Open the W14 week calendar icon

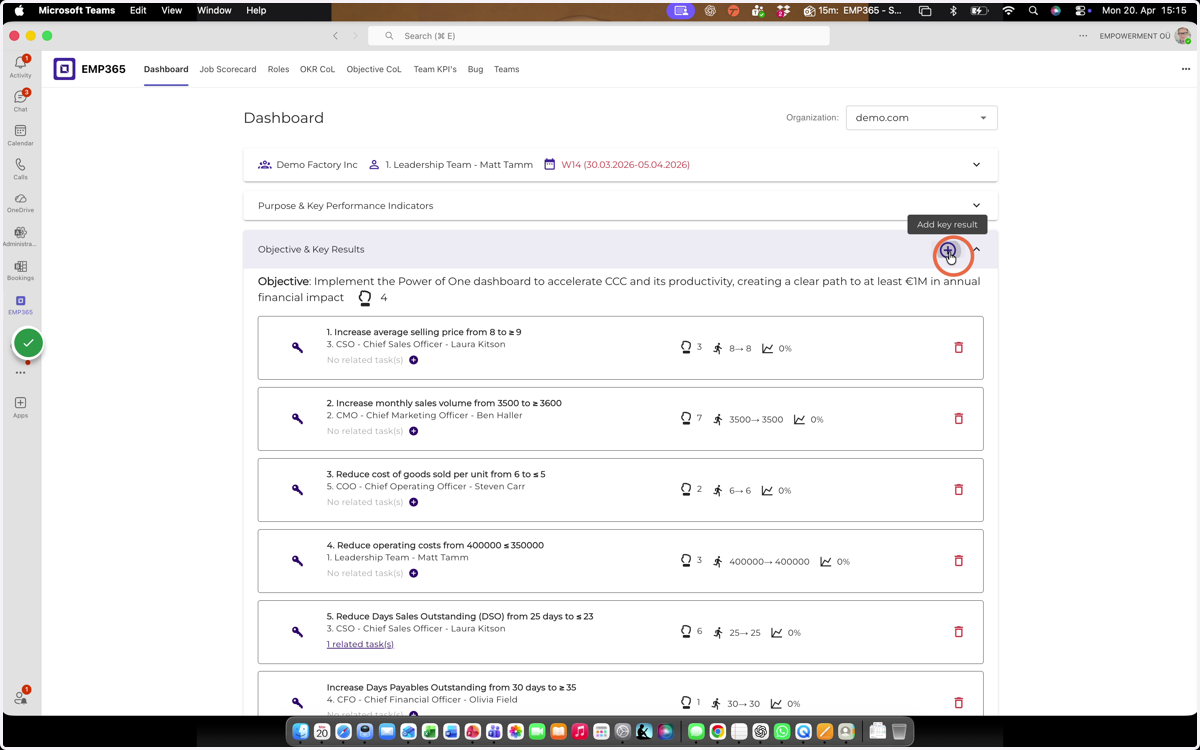click(x=549, y=164)
